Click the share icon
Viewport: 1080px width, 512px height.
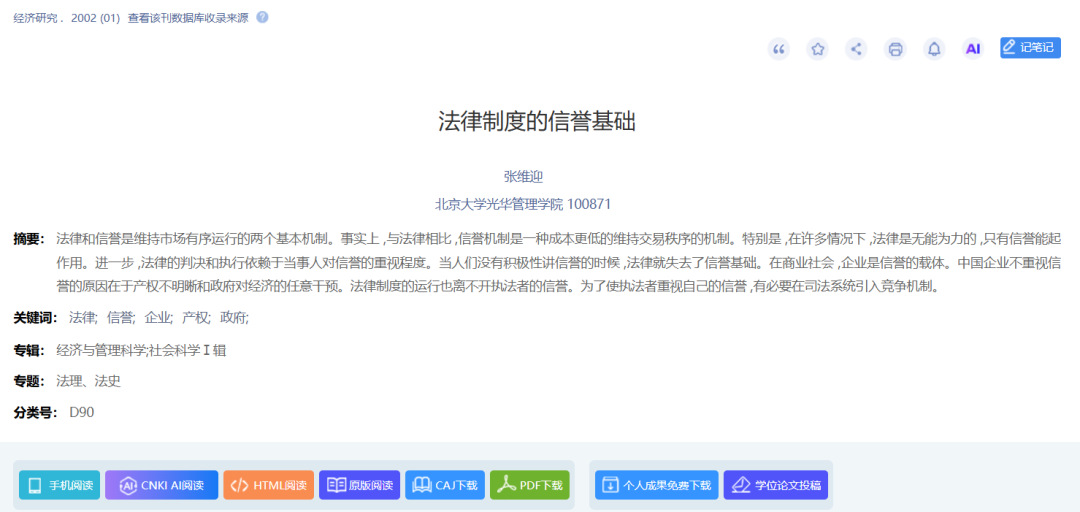pyautogui.click(x=855, y=49)
